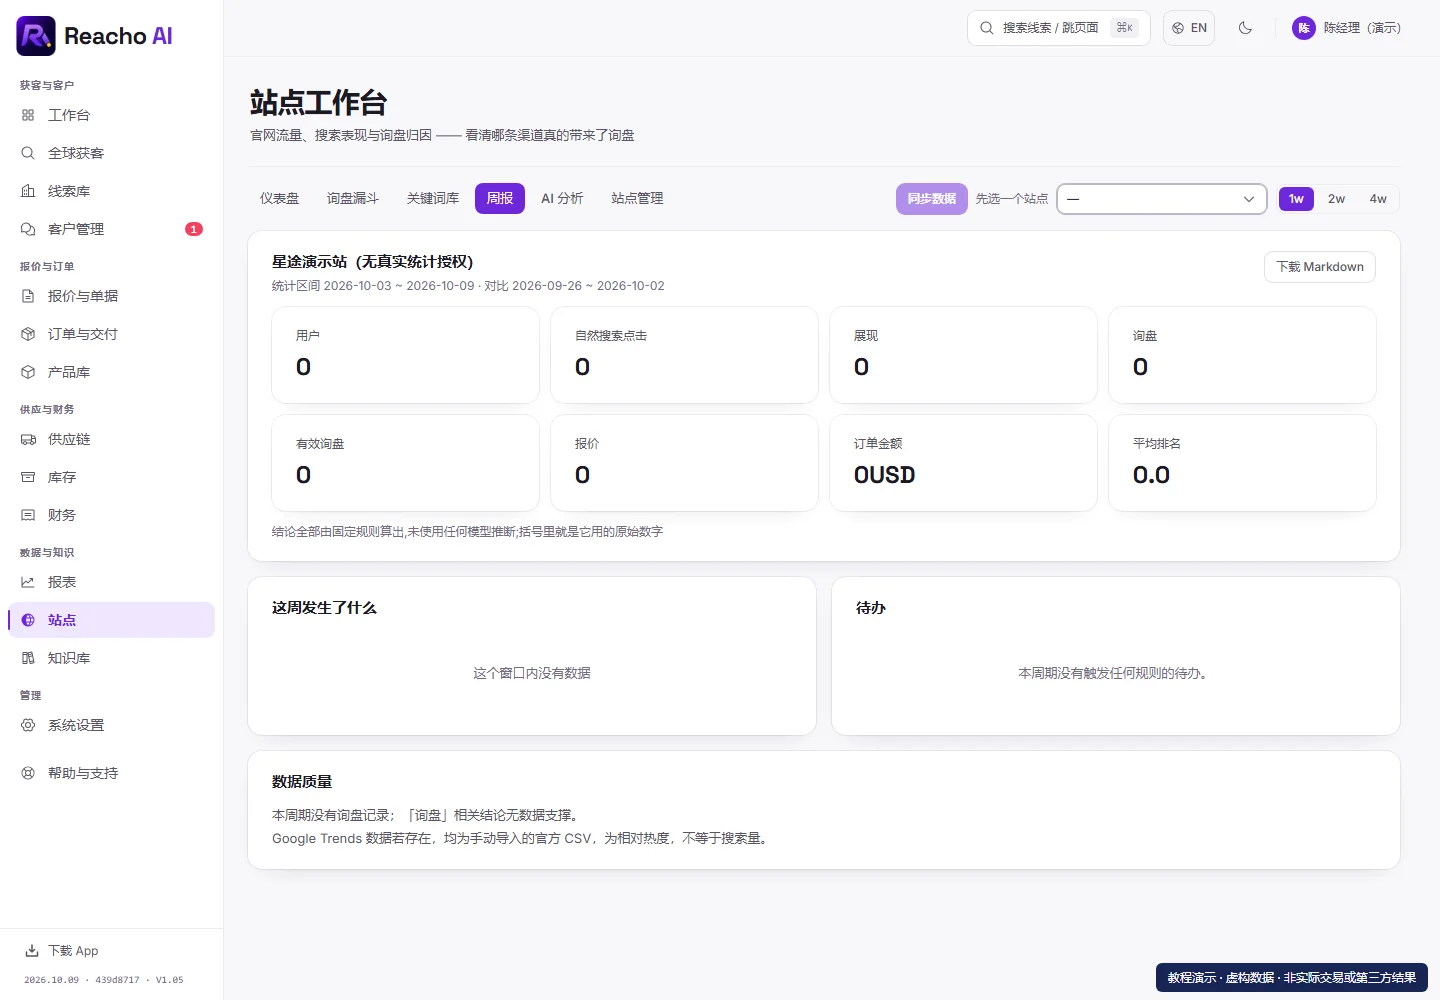The height and width of the screenshot is (1000, 1440).
Task: Select the 4w time range
Action: point(1378,199)
